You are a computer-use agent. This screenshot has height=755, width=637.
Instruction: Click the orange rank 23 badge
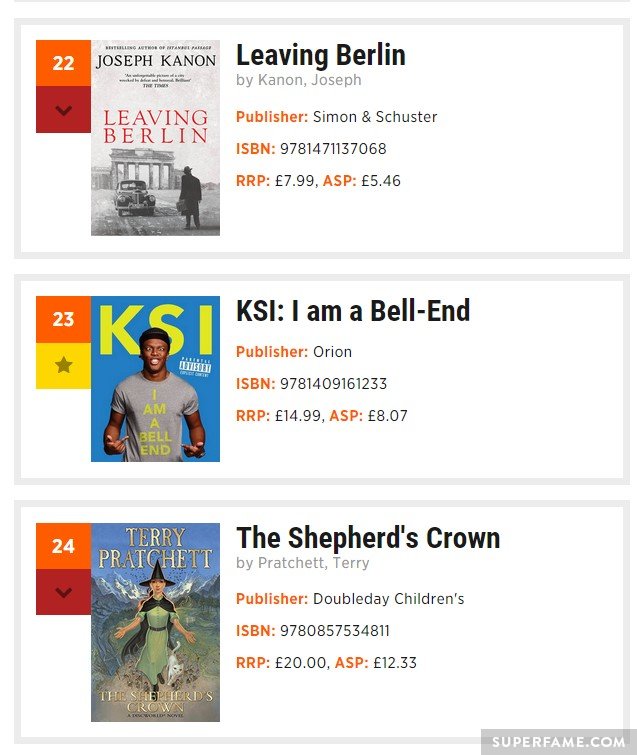click(63, 319)
